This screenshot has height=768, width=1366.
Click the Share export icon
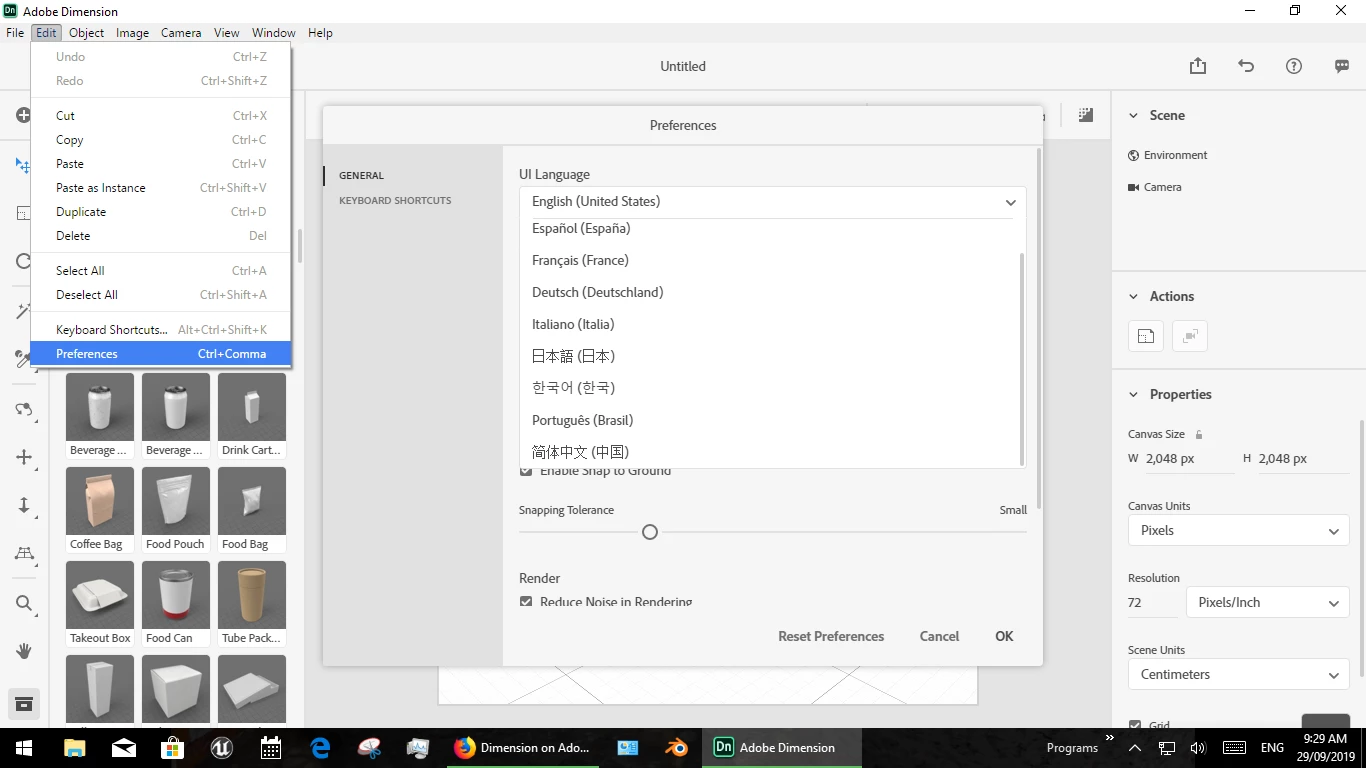1198,66
